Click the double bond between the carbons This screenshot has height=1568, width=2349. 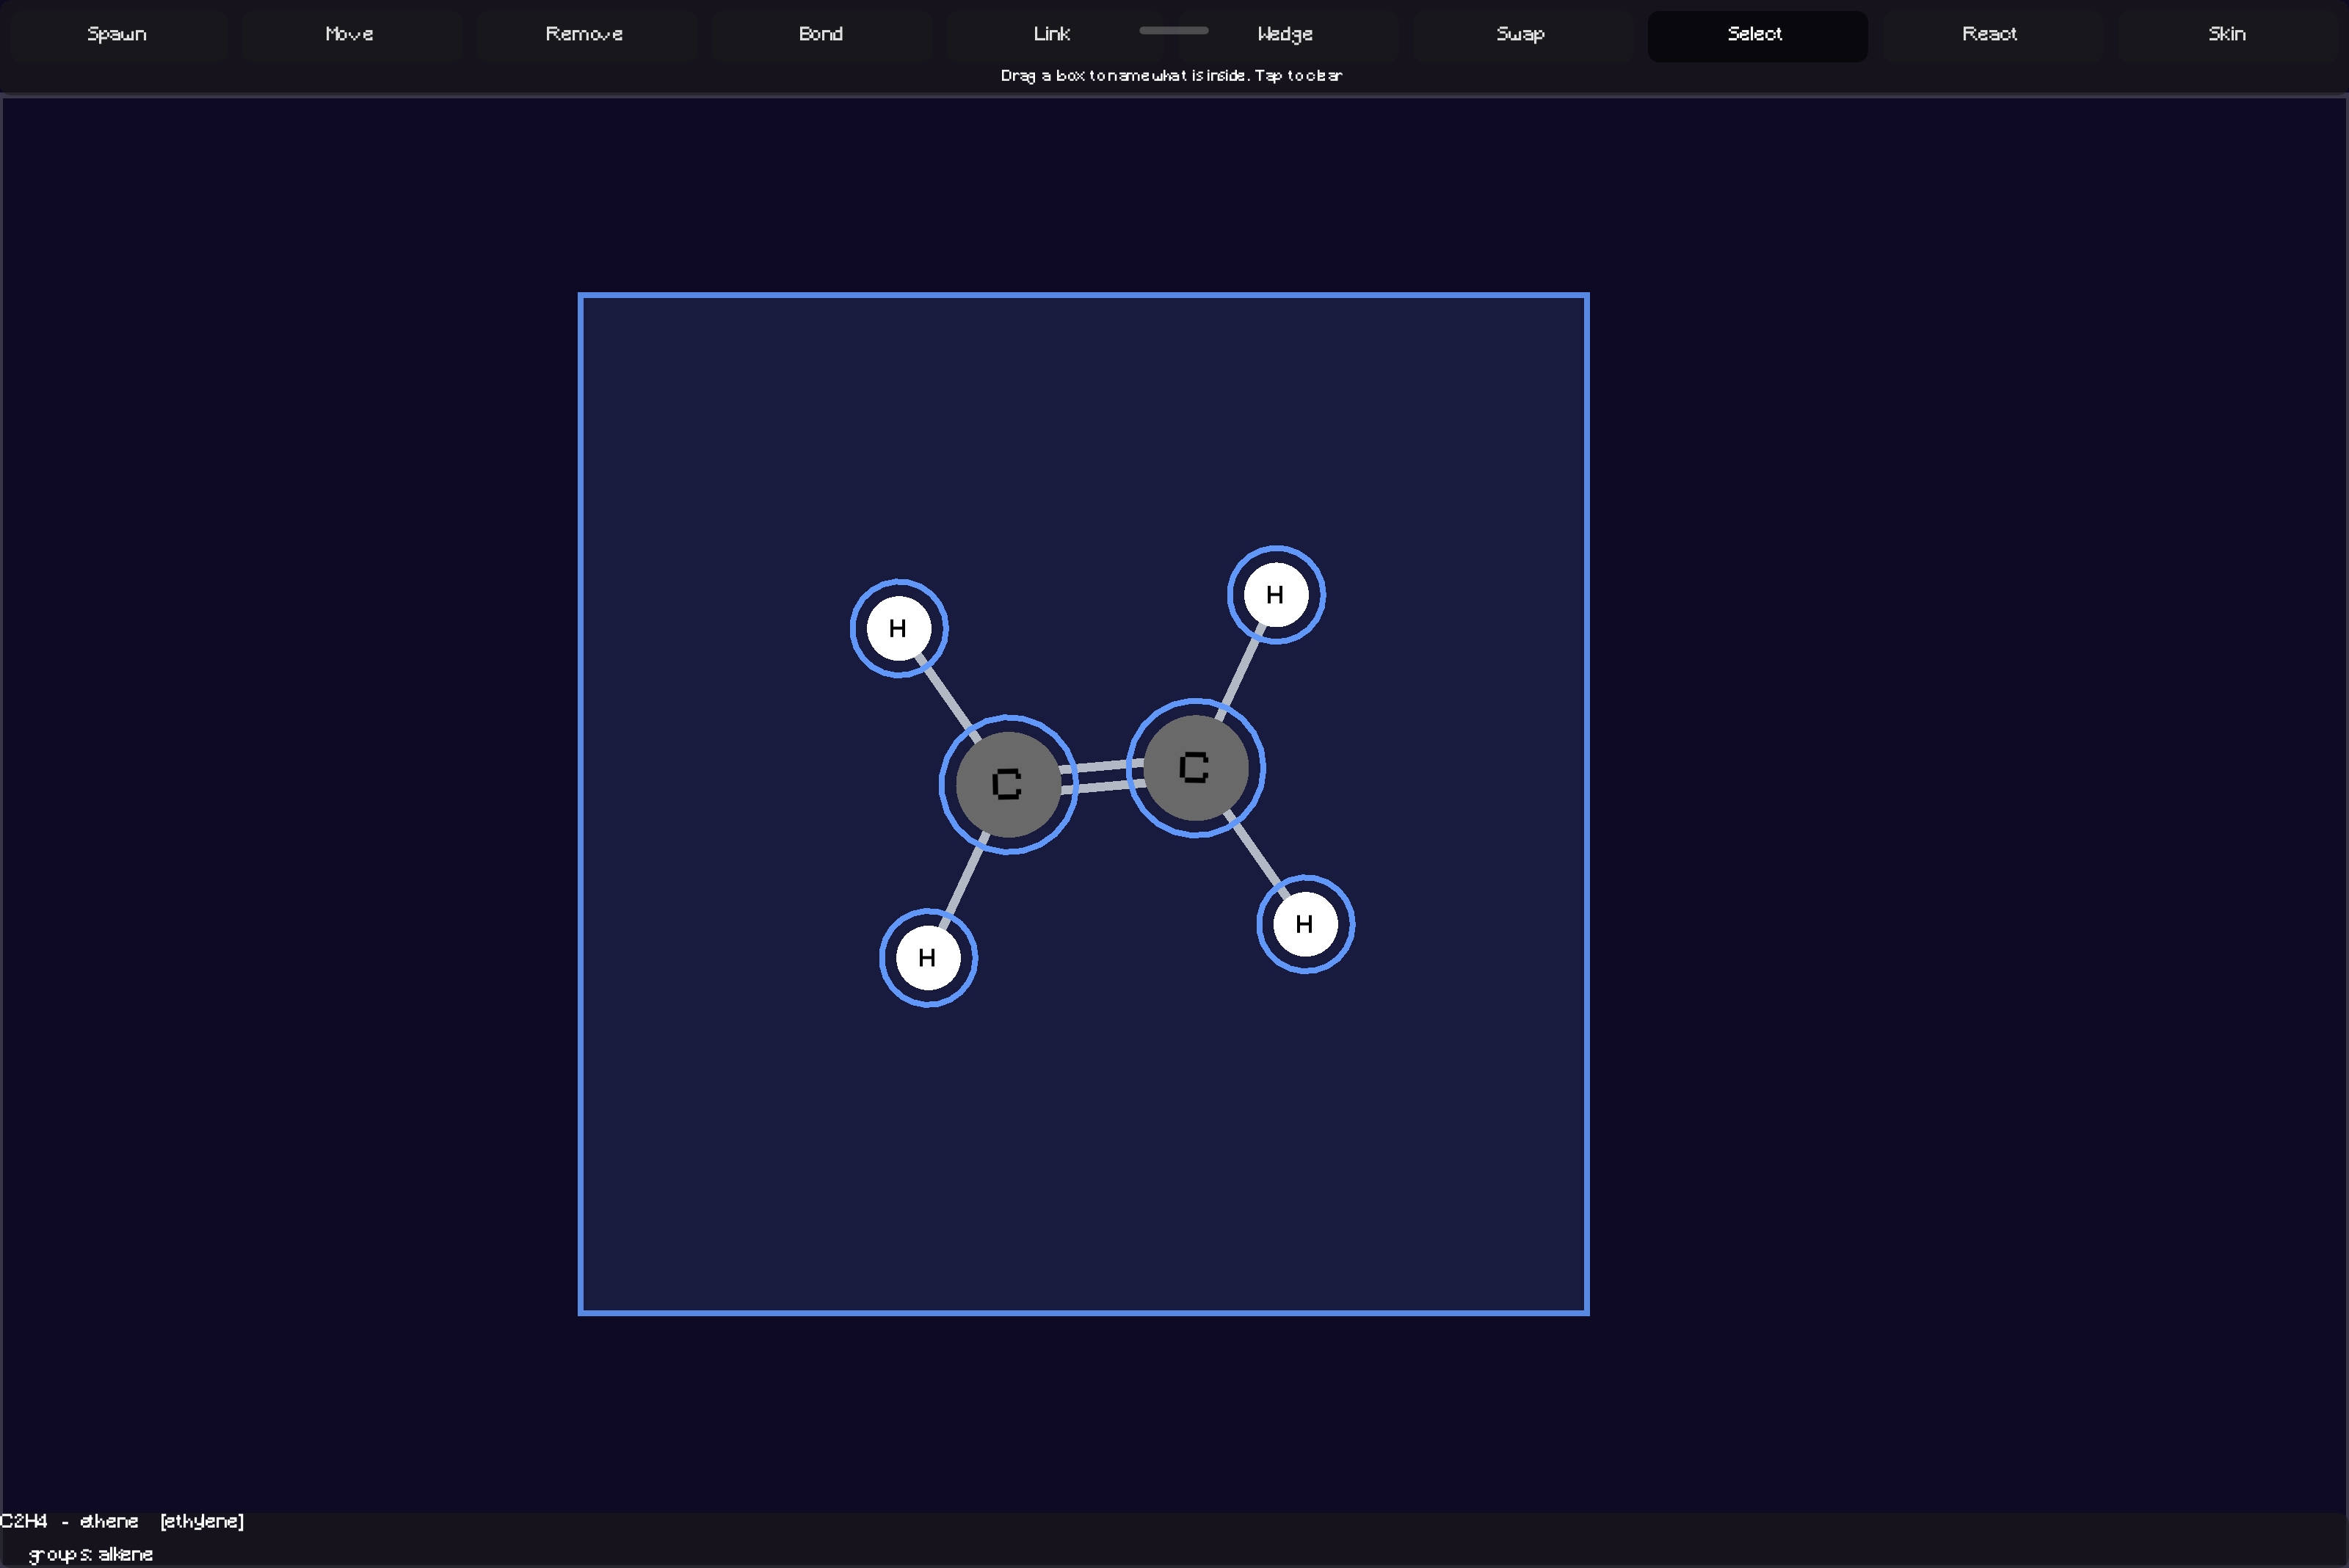(1102, 777)
